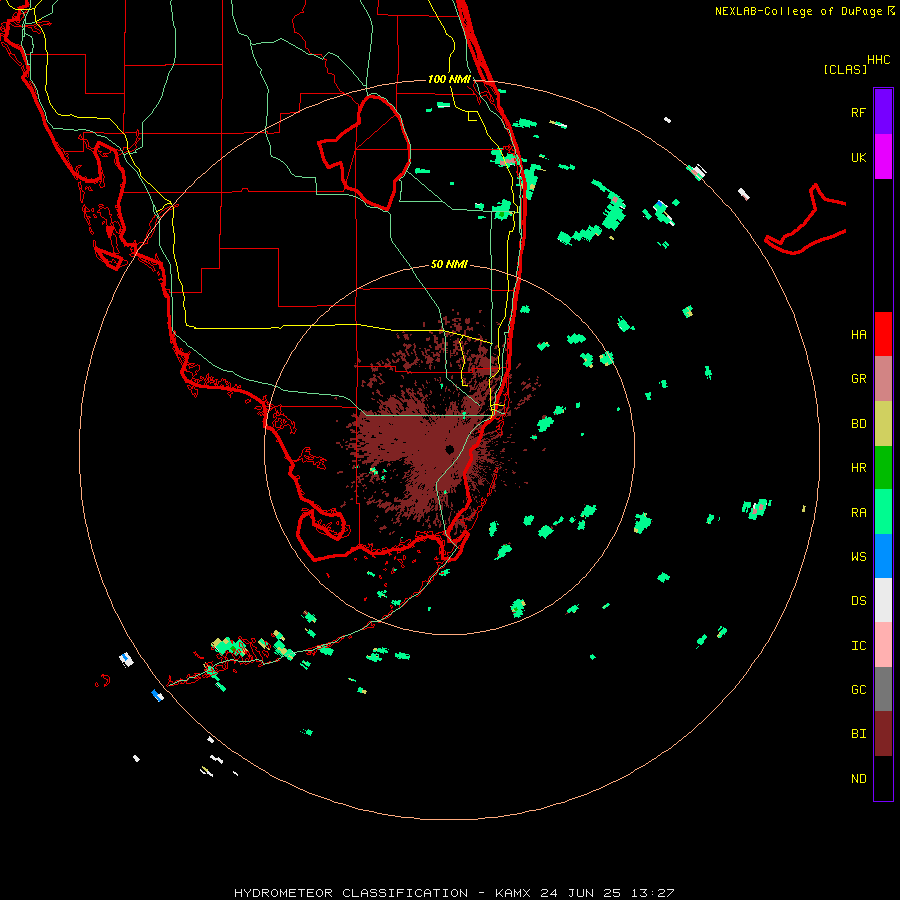This screenshot has width=900, height=900.
Task: Click the black radar site dot
Action: tap(449, 449)
